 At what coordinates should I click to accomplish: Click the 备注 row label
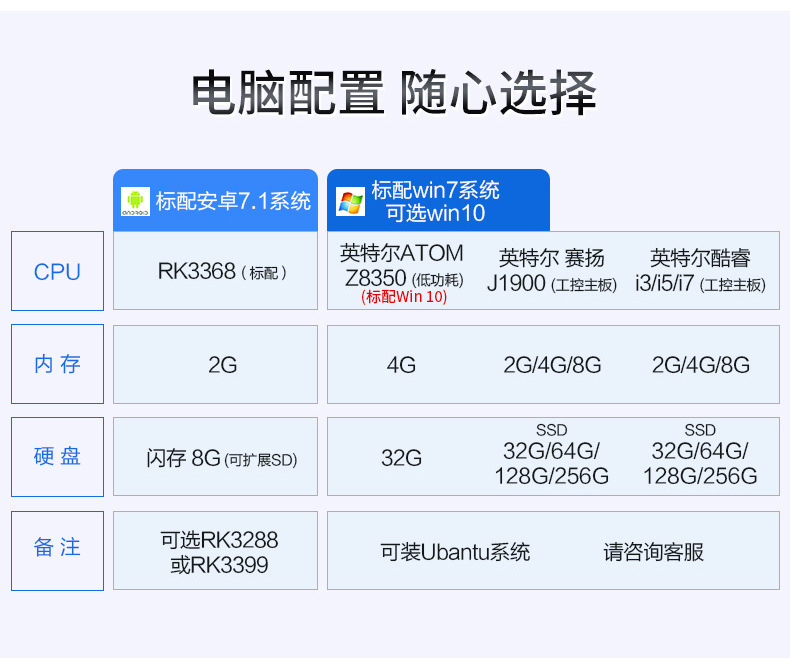click(57, 548)
